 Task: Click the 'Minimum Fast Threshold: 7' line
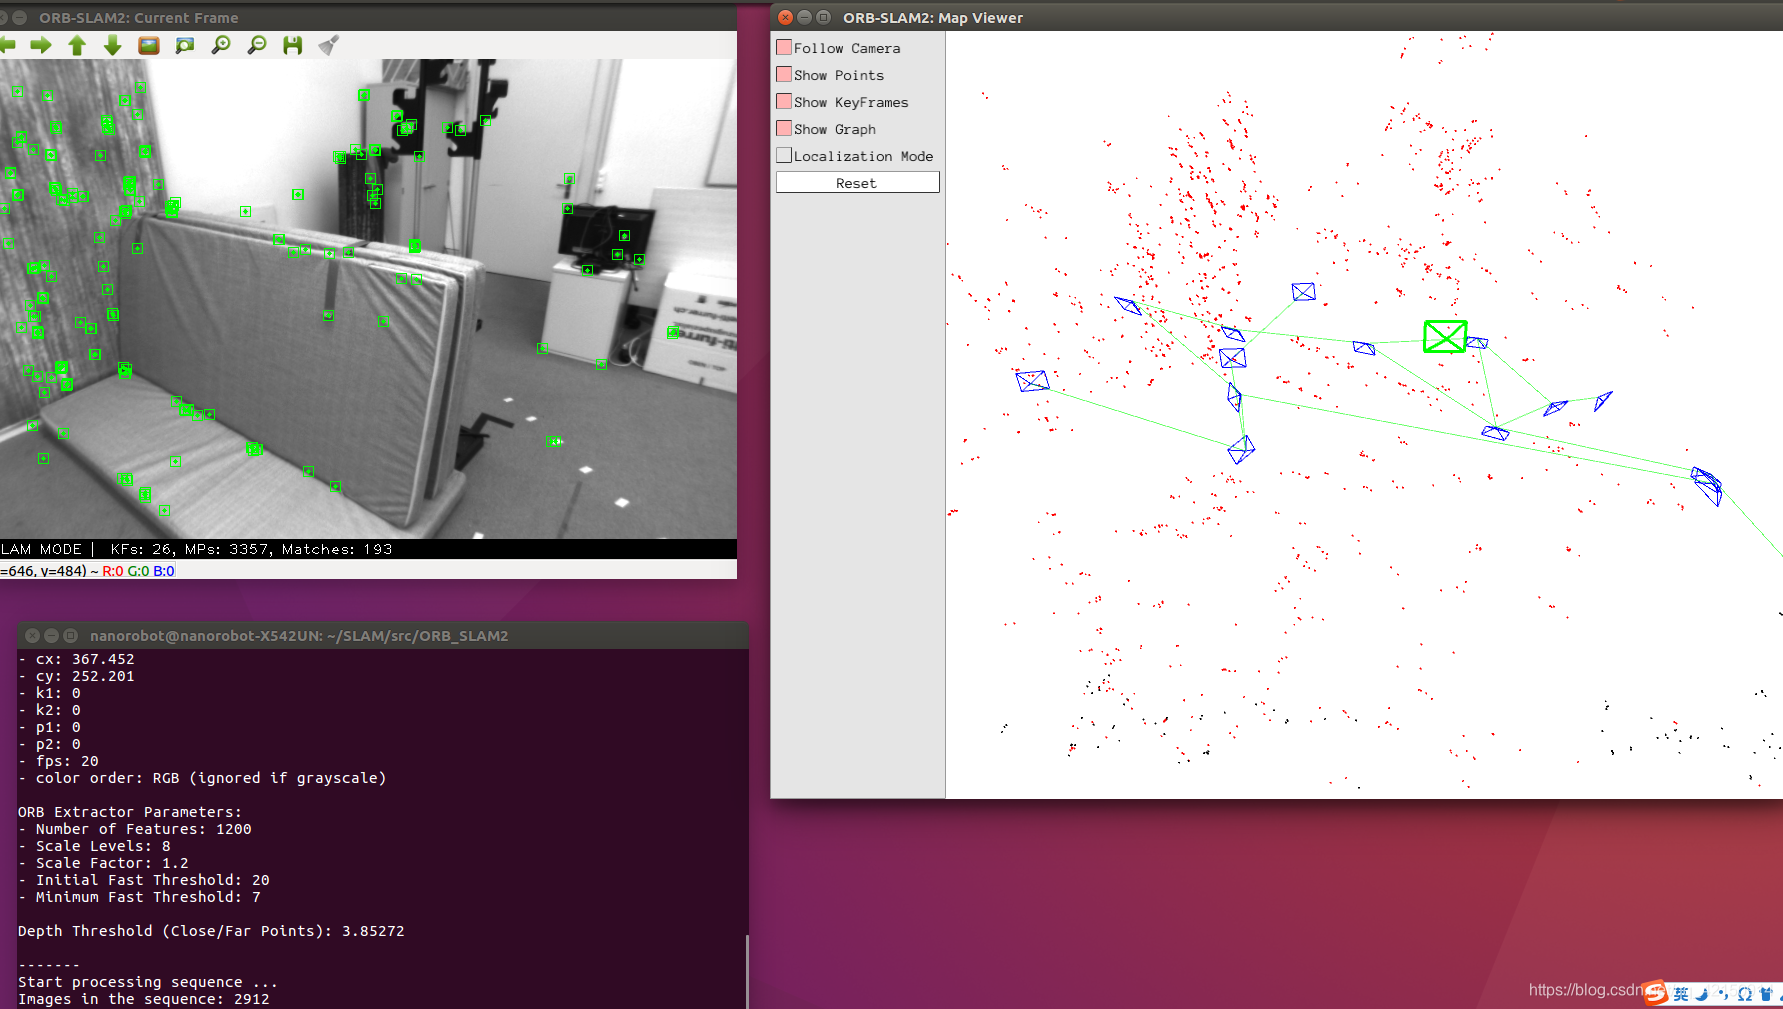tap(139, 897)
